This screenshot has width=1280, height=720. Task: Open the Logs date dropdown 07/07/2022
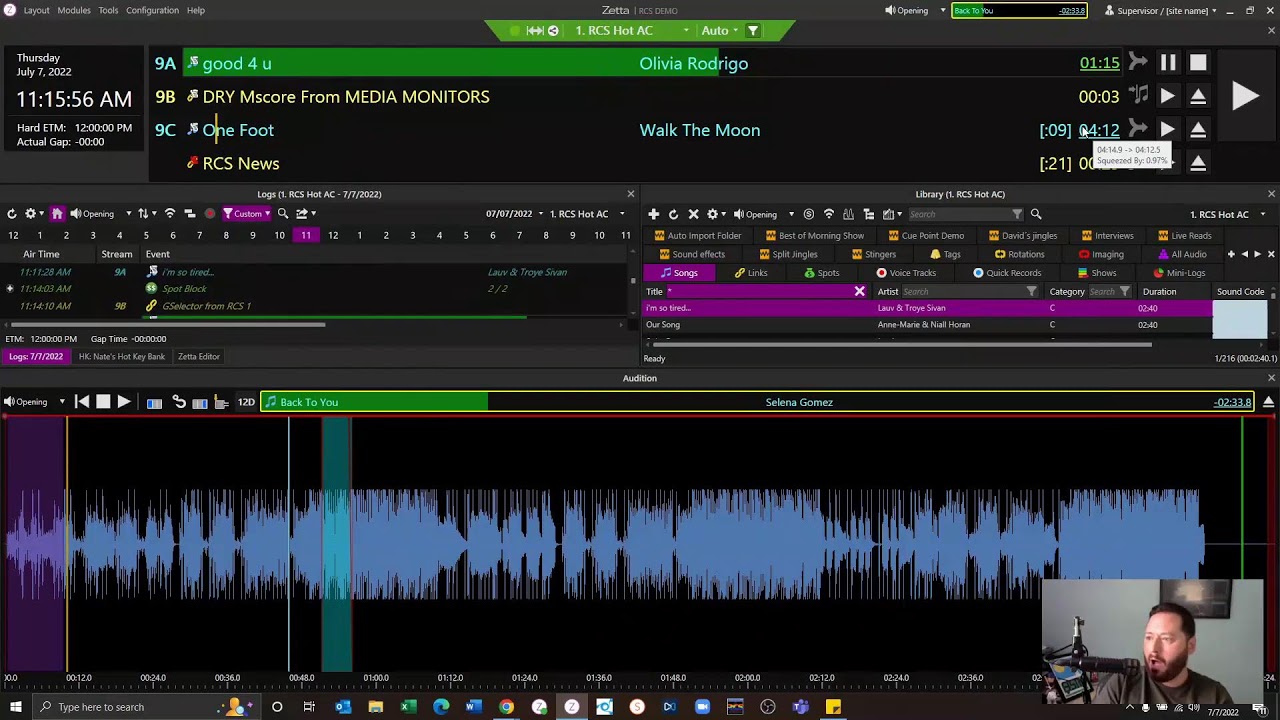514,214
